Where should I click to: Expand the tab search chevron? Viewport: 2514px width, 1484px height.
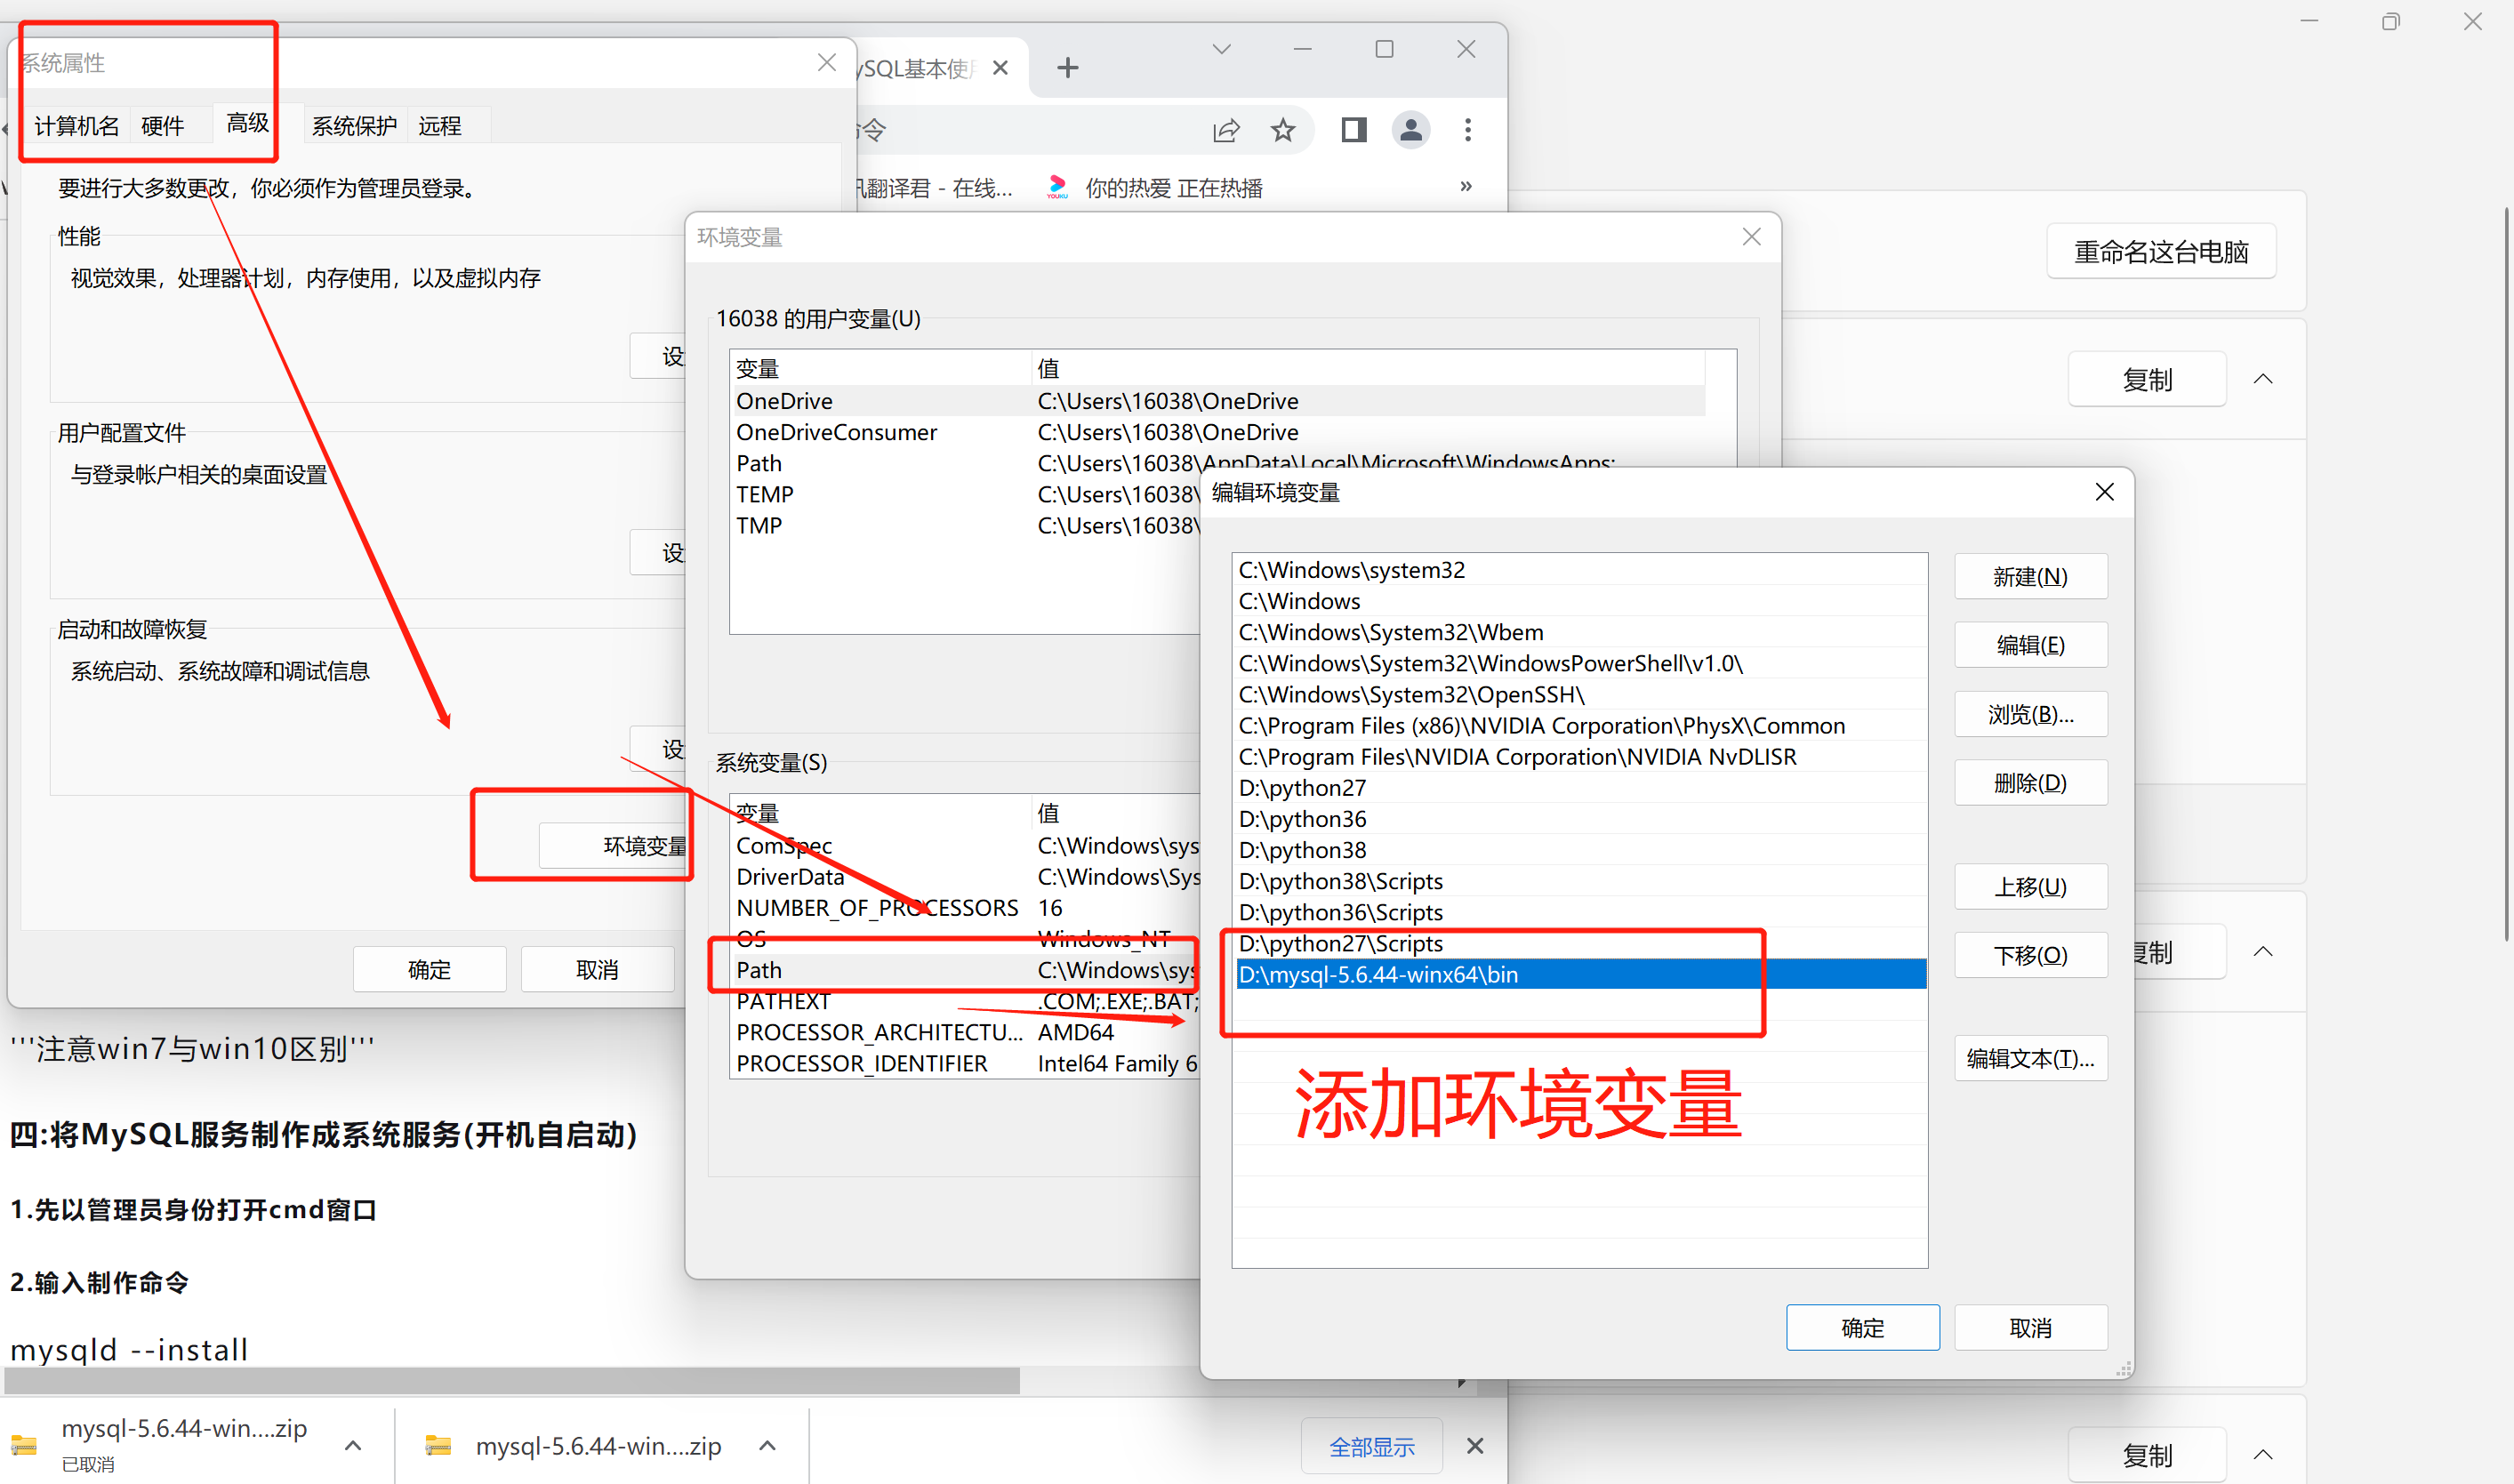pos(1221,49)
